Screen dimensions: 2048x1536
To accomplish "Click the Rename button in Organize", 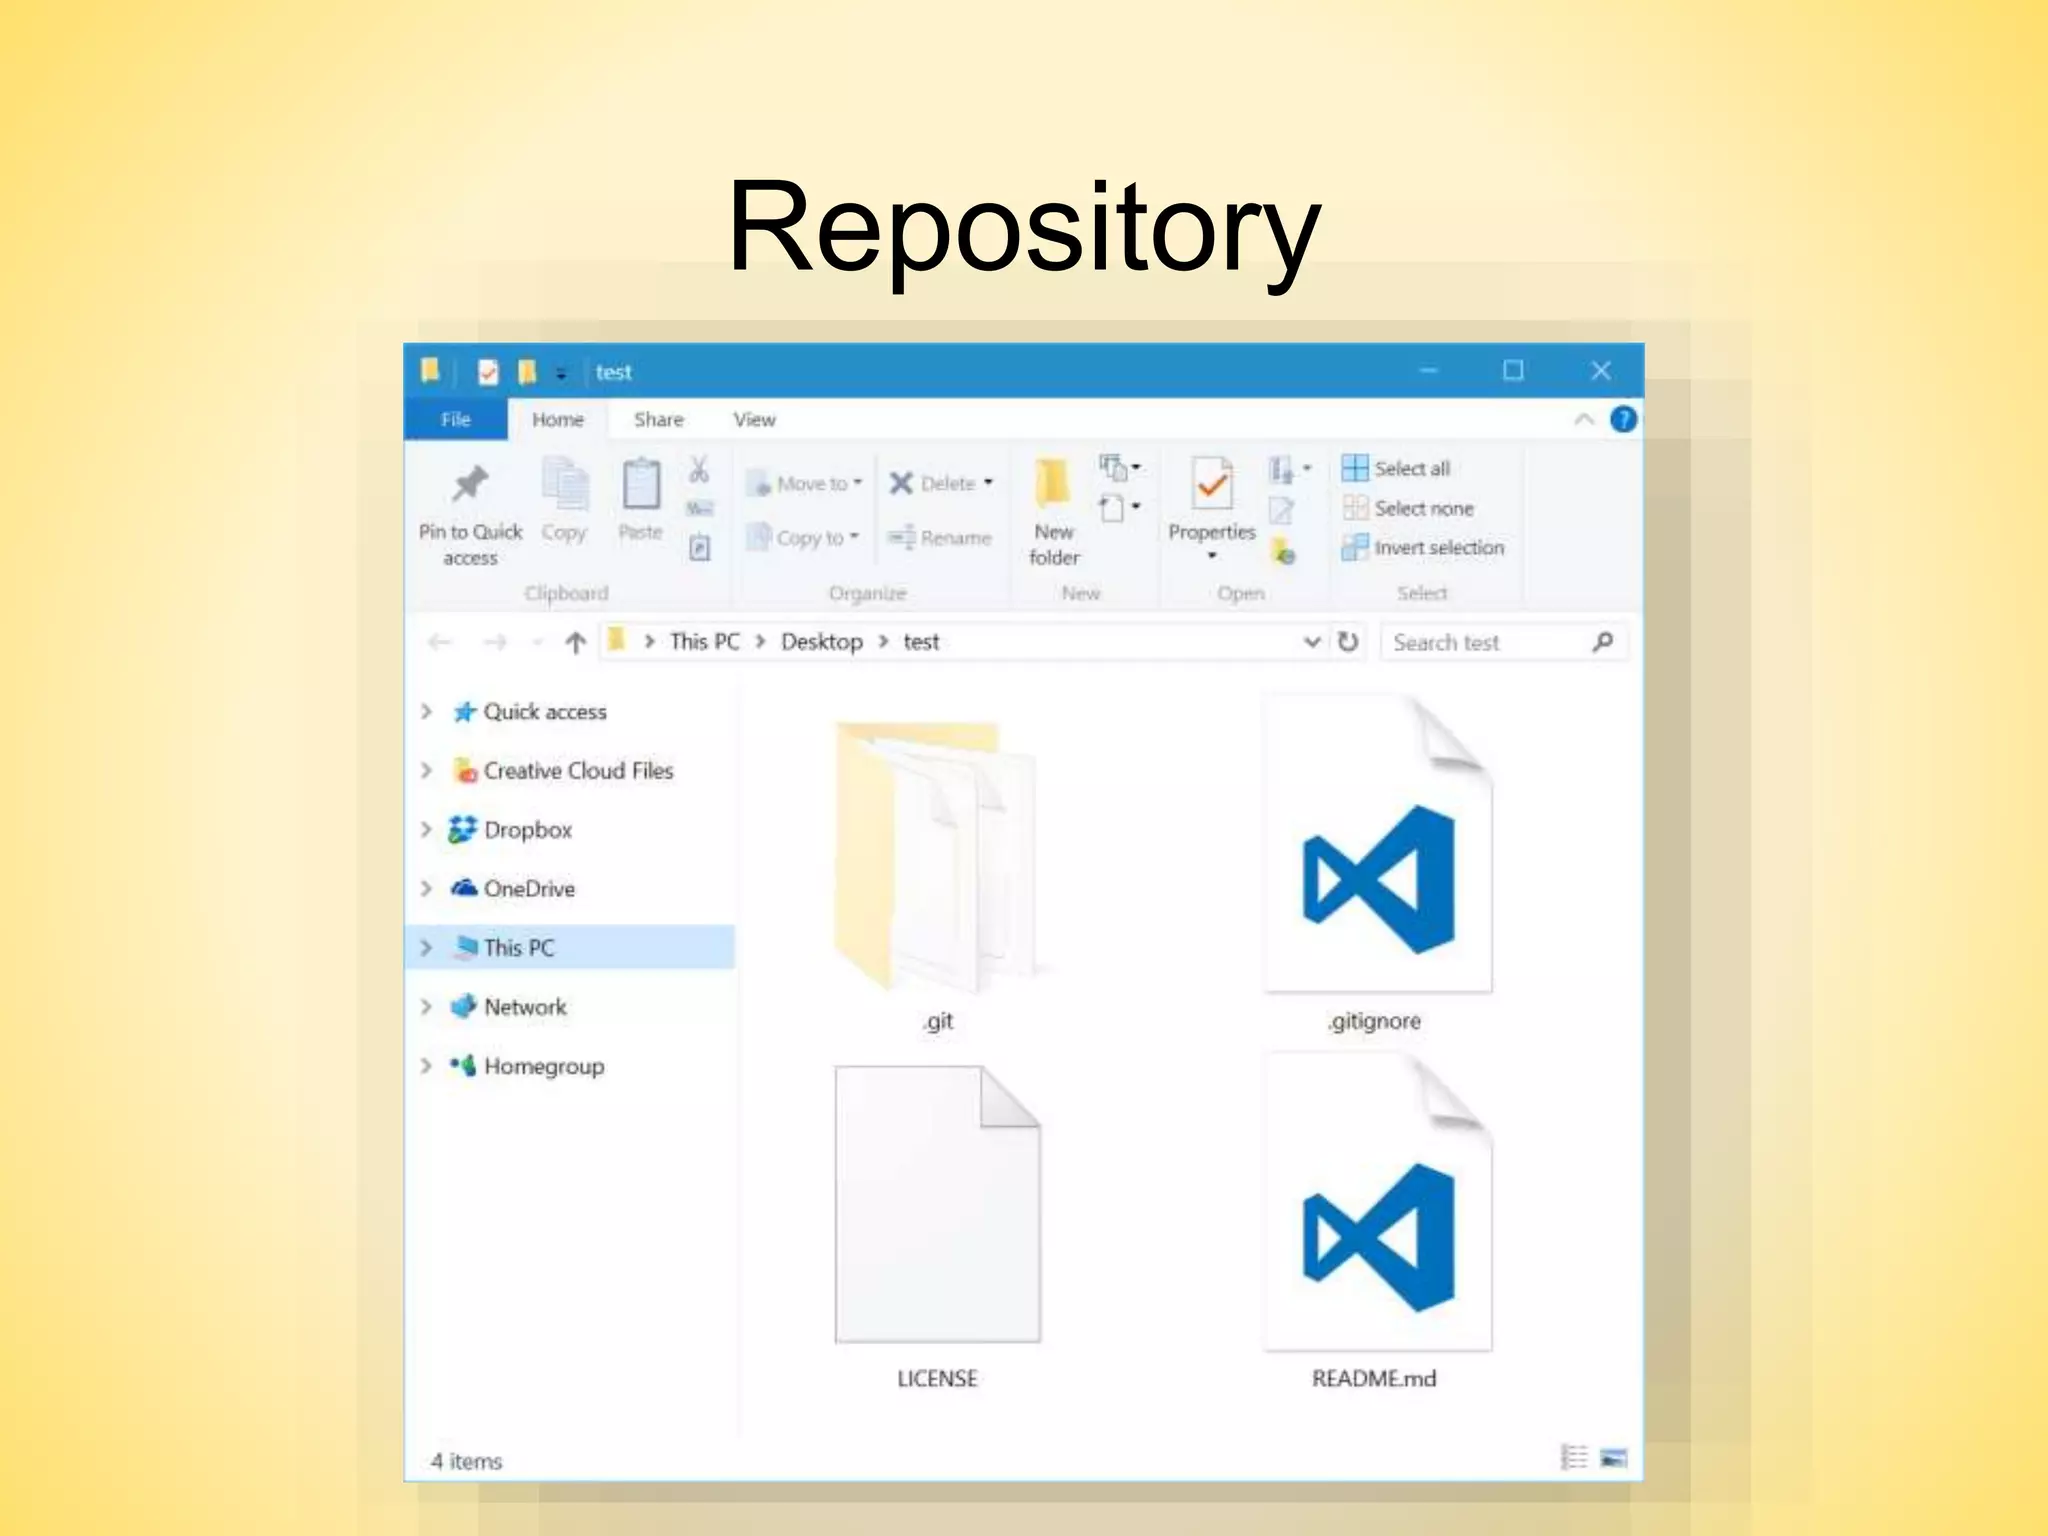I will pyautogui.click(x=939, y=538).
